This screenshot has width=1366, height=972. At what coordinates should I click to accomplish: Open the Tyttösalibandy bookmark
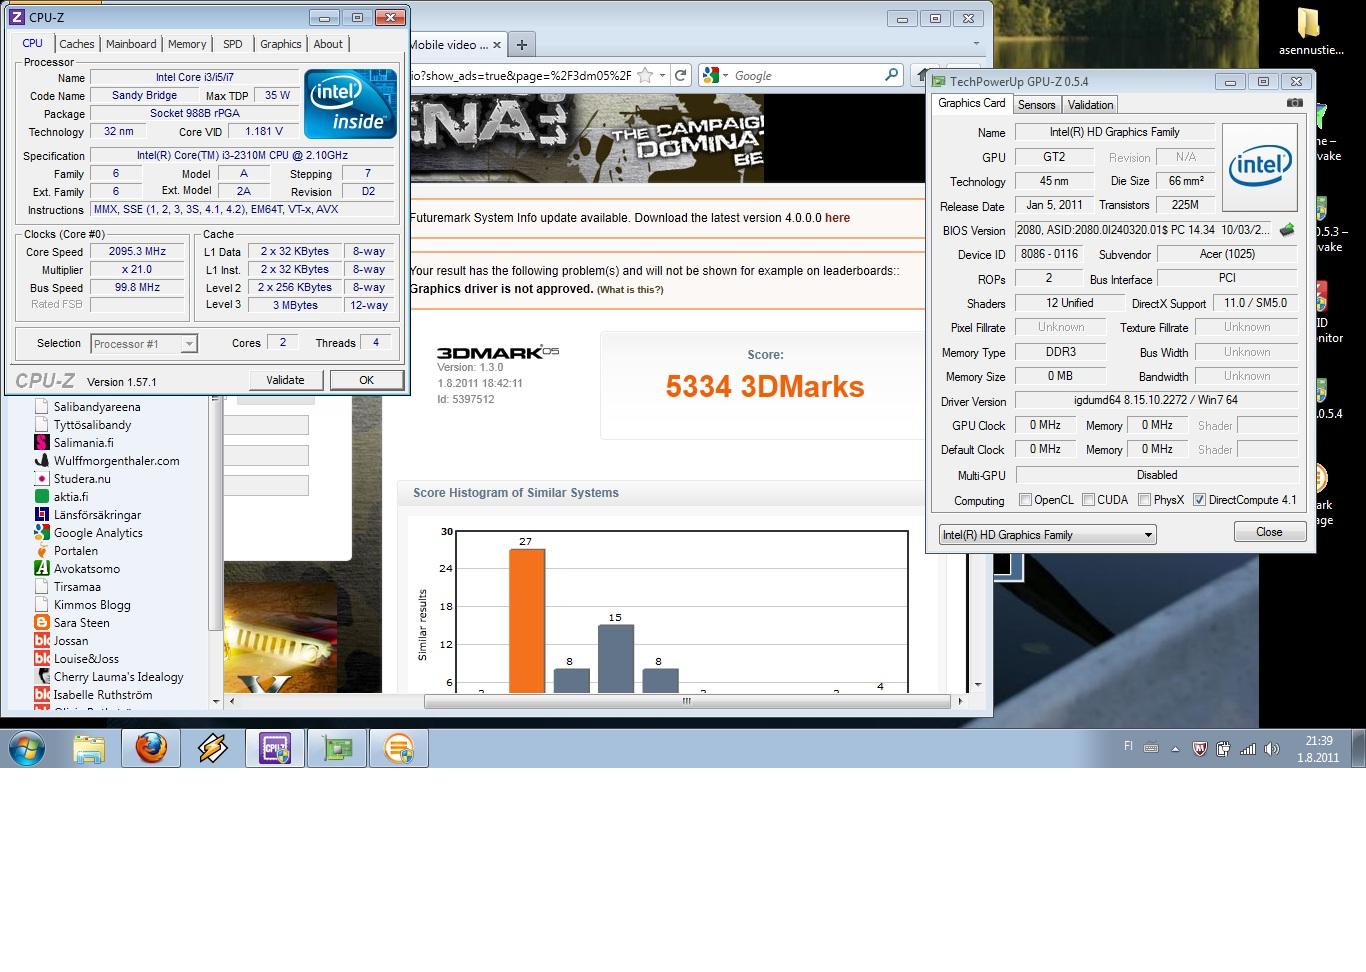point(92,425)
